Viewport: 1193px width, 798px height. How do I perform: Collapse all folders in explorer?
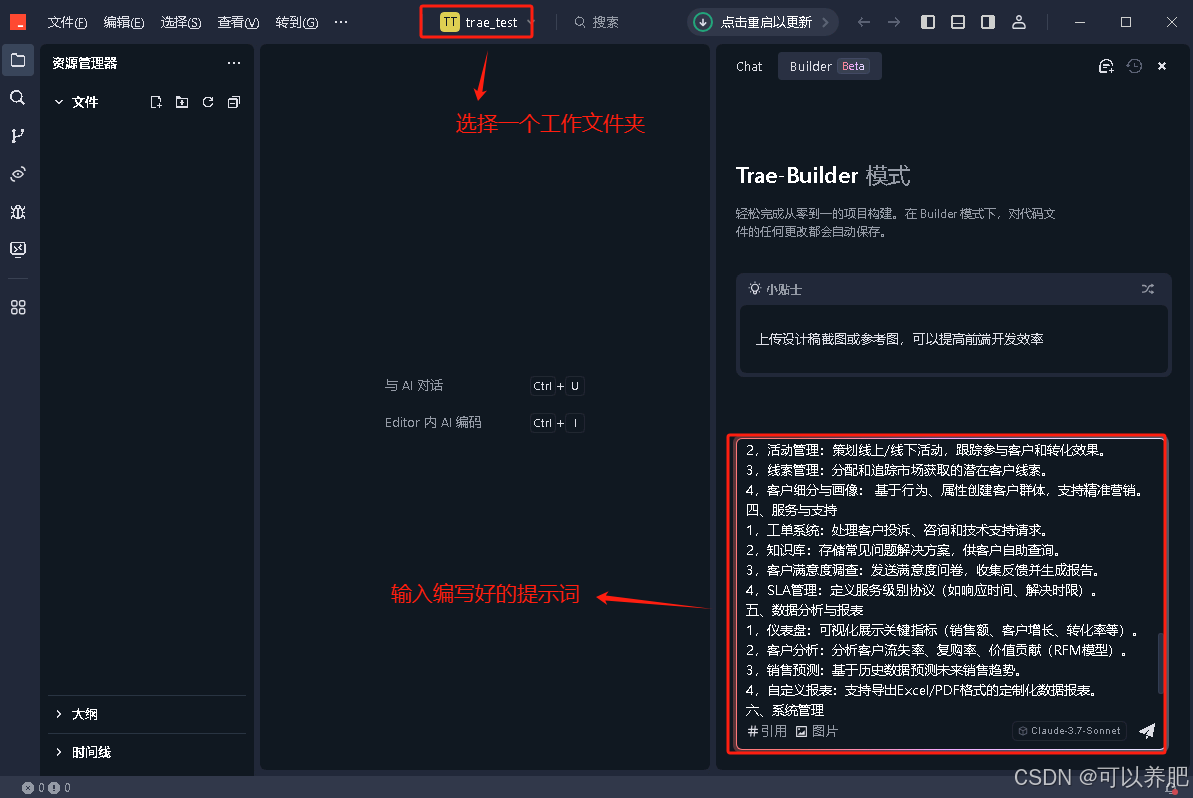point(234,102)
